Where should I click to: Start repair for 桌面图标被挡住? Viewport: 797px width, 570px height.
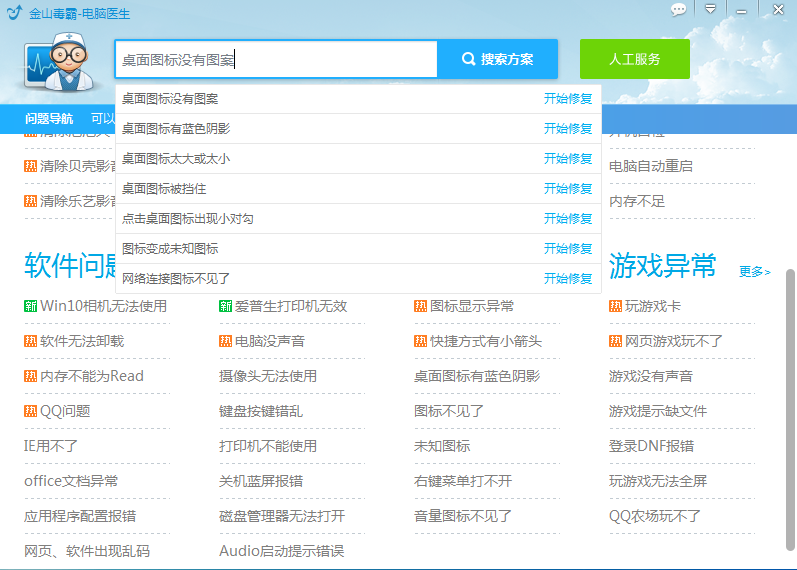coord(568,189)
